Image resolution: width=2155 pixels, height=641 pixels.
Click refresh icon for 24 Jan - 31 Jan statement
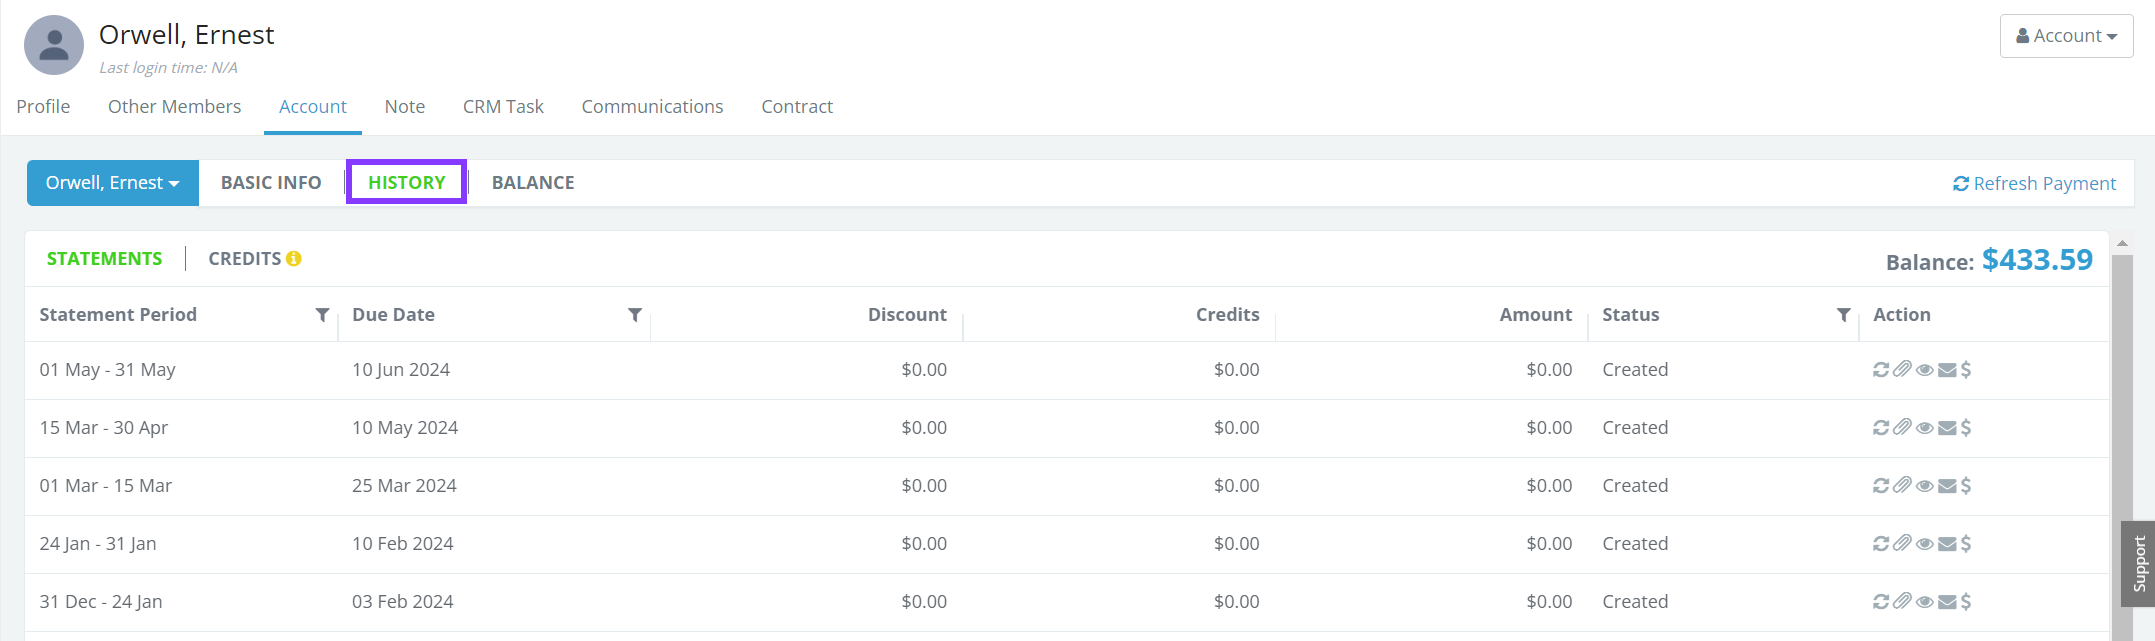[1881, 544]
